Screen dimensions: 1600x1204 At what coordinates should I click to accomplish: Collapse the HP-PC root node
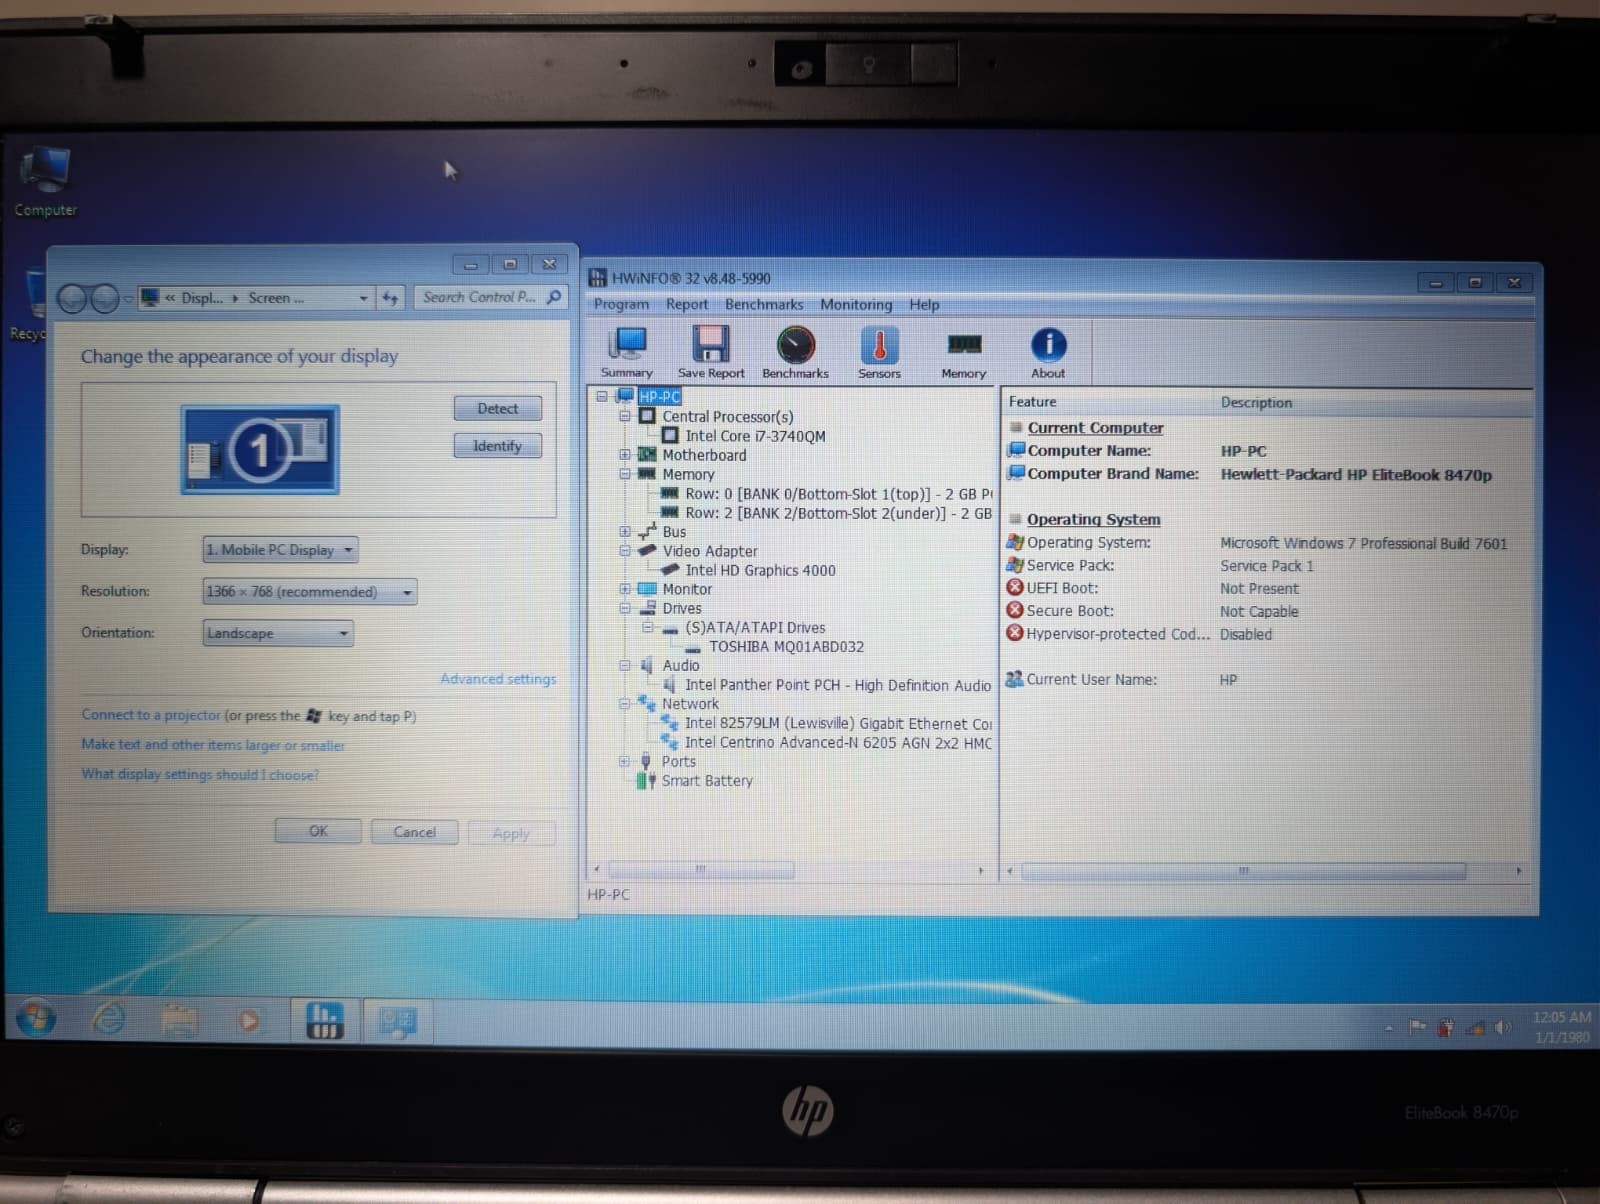click(602, 396)
